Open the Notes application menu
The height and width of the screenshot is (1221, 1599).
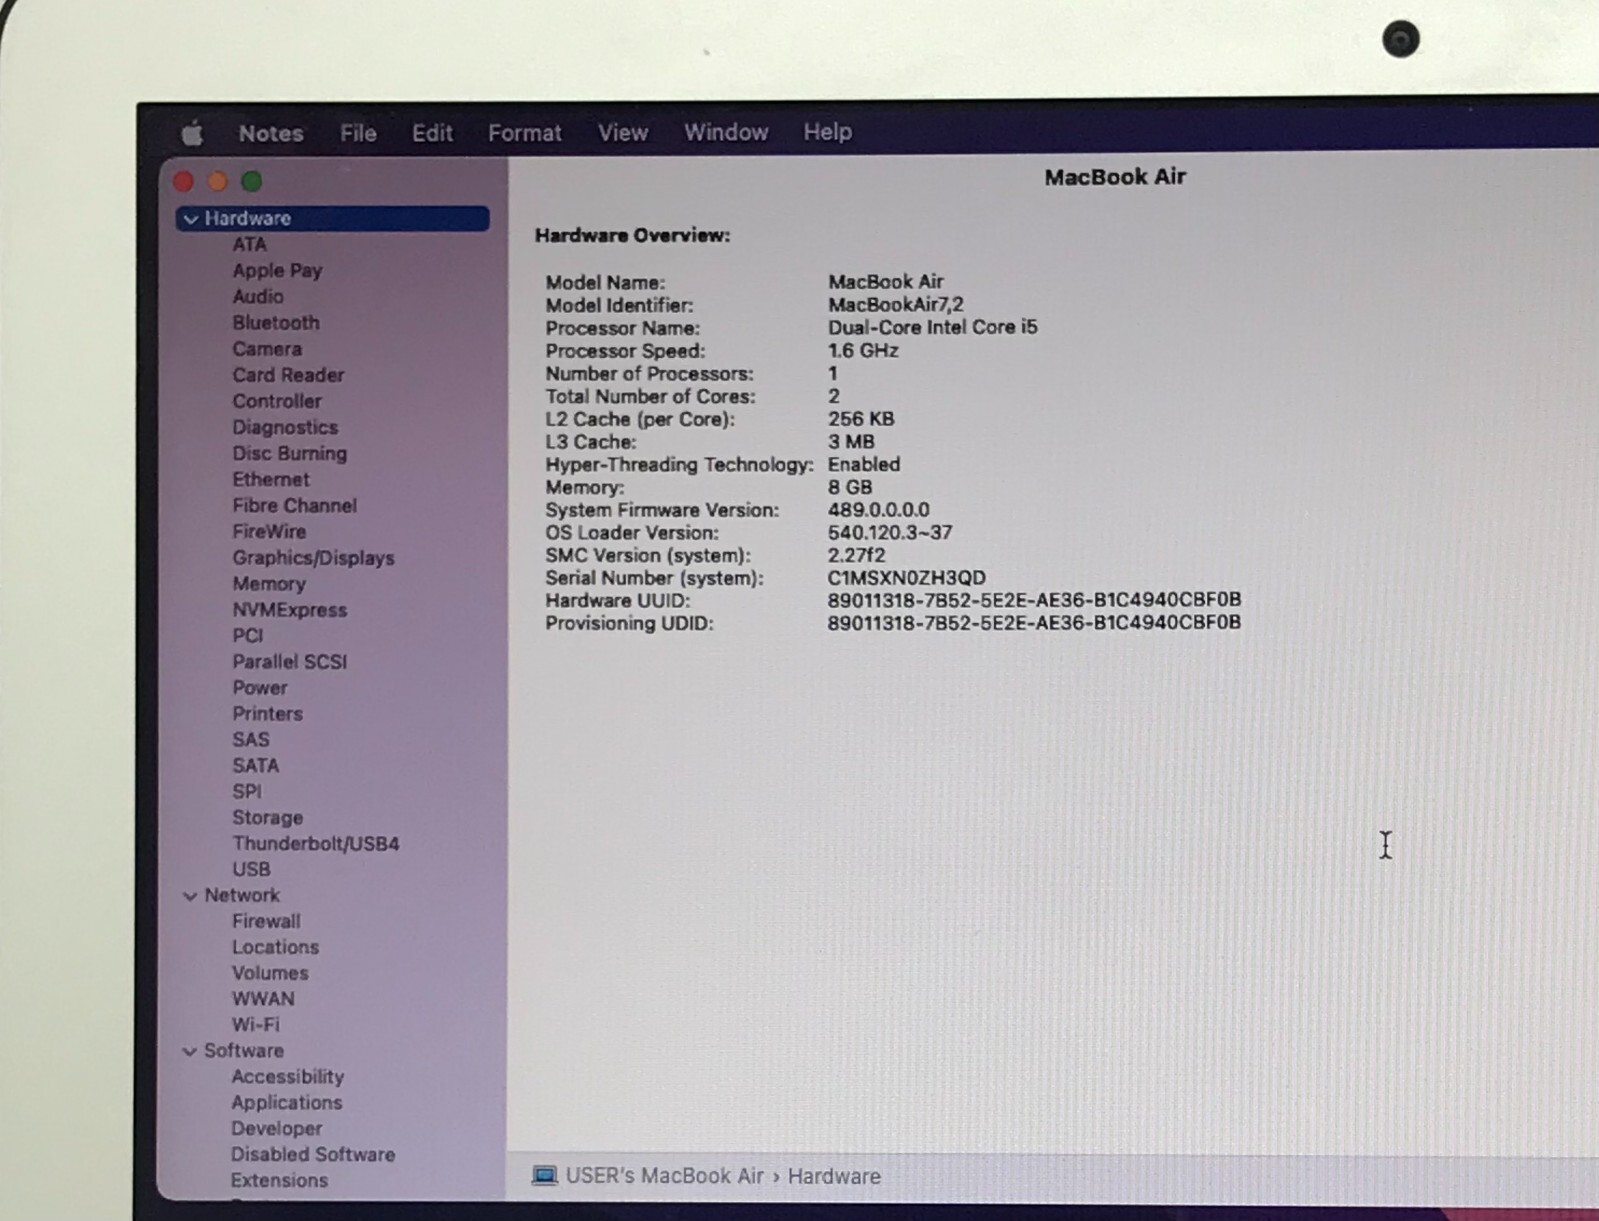click(270, 133)
